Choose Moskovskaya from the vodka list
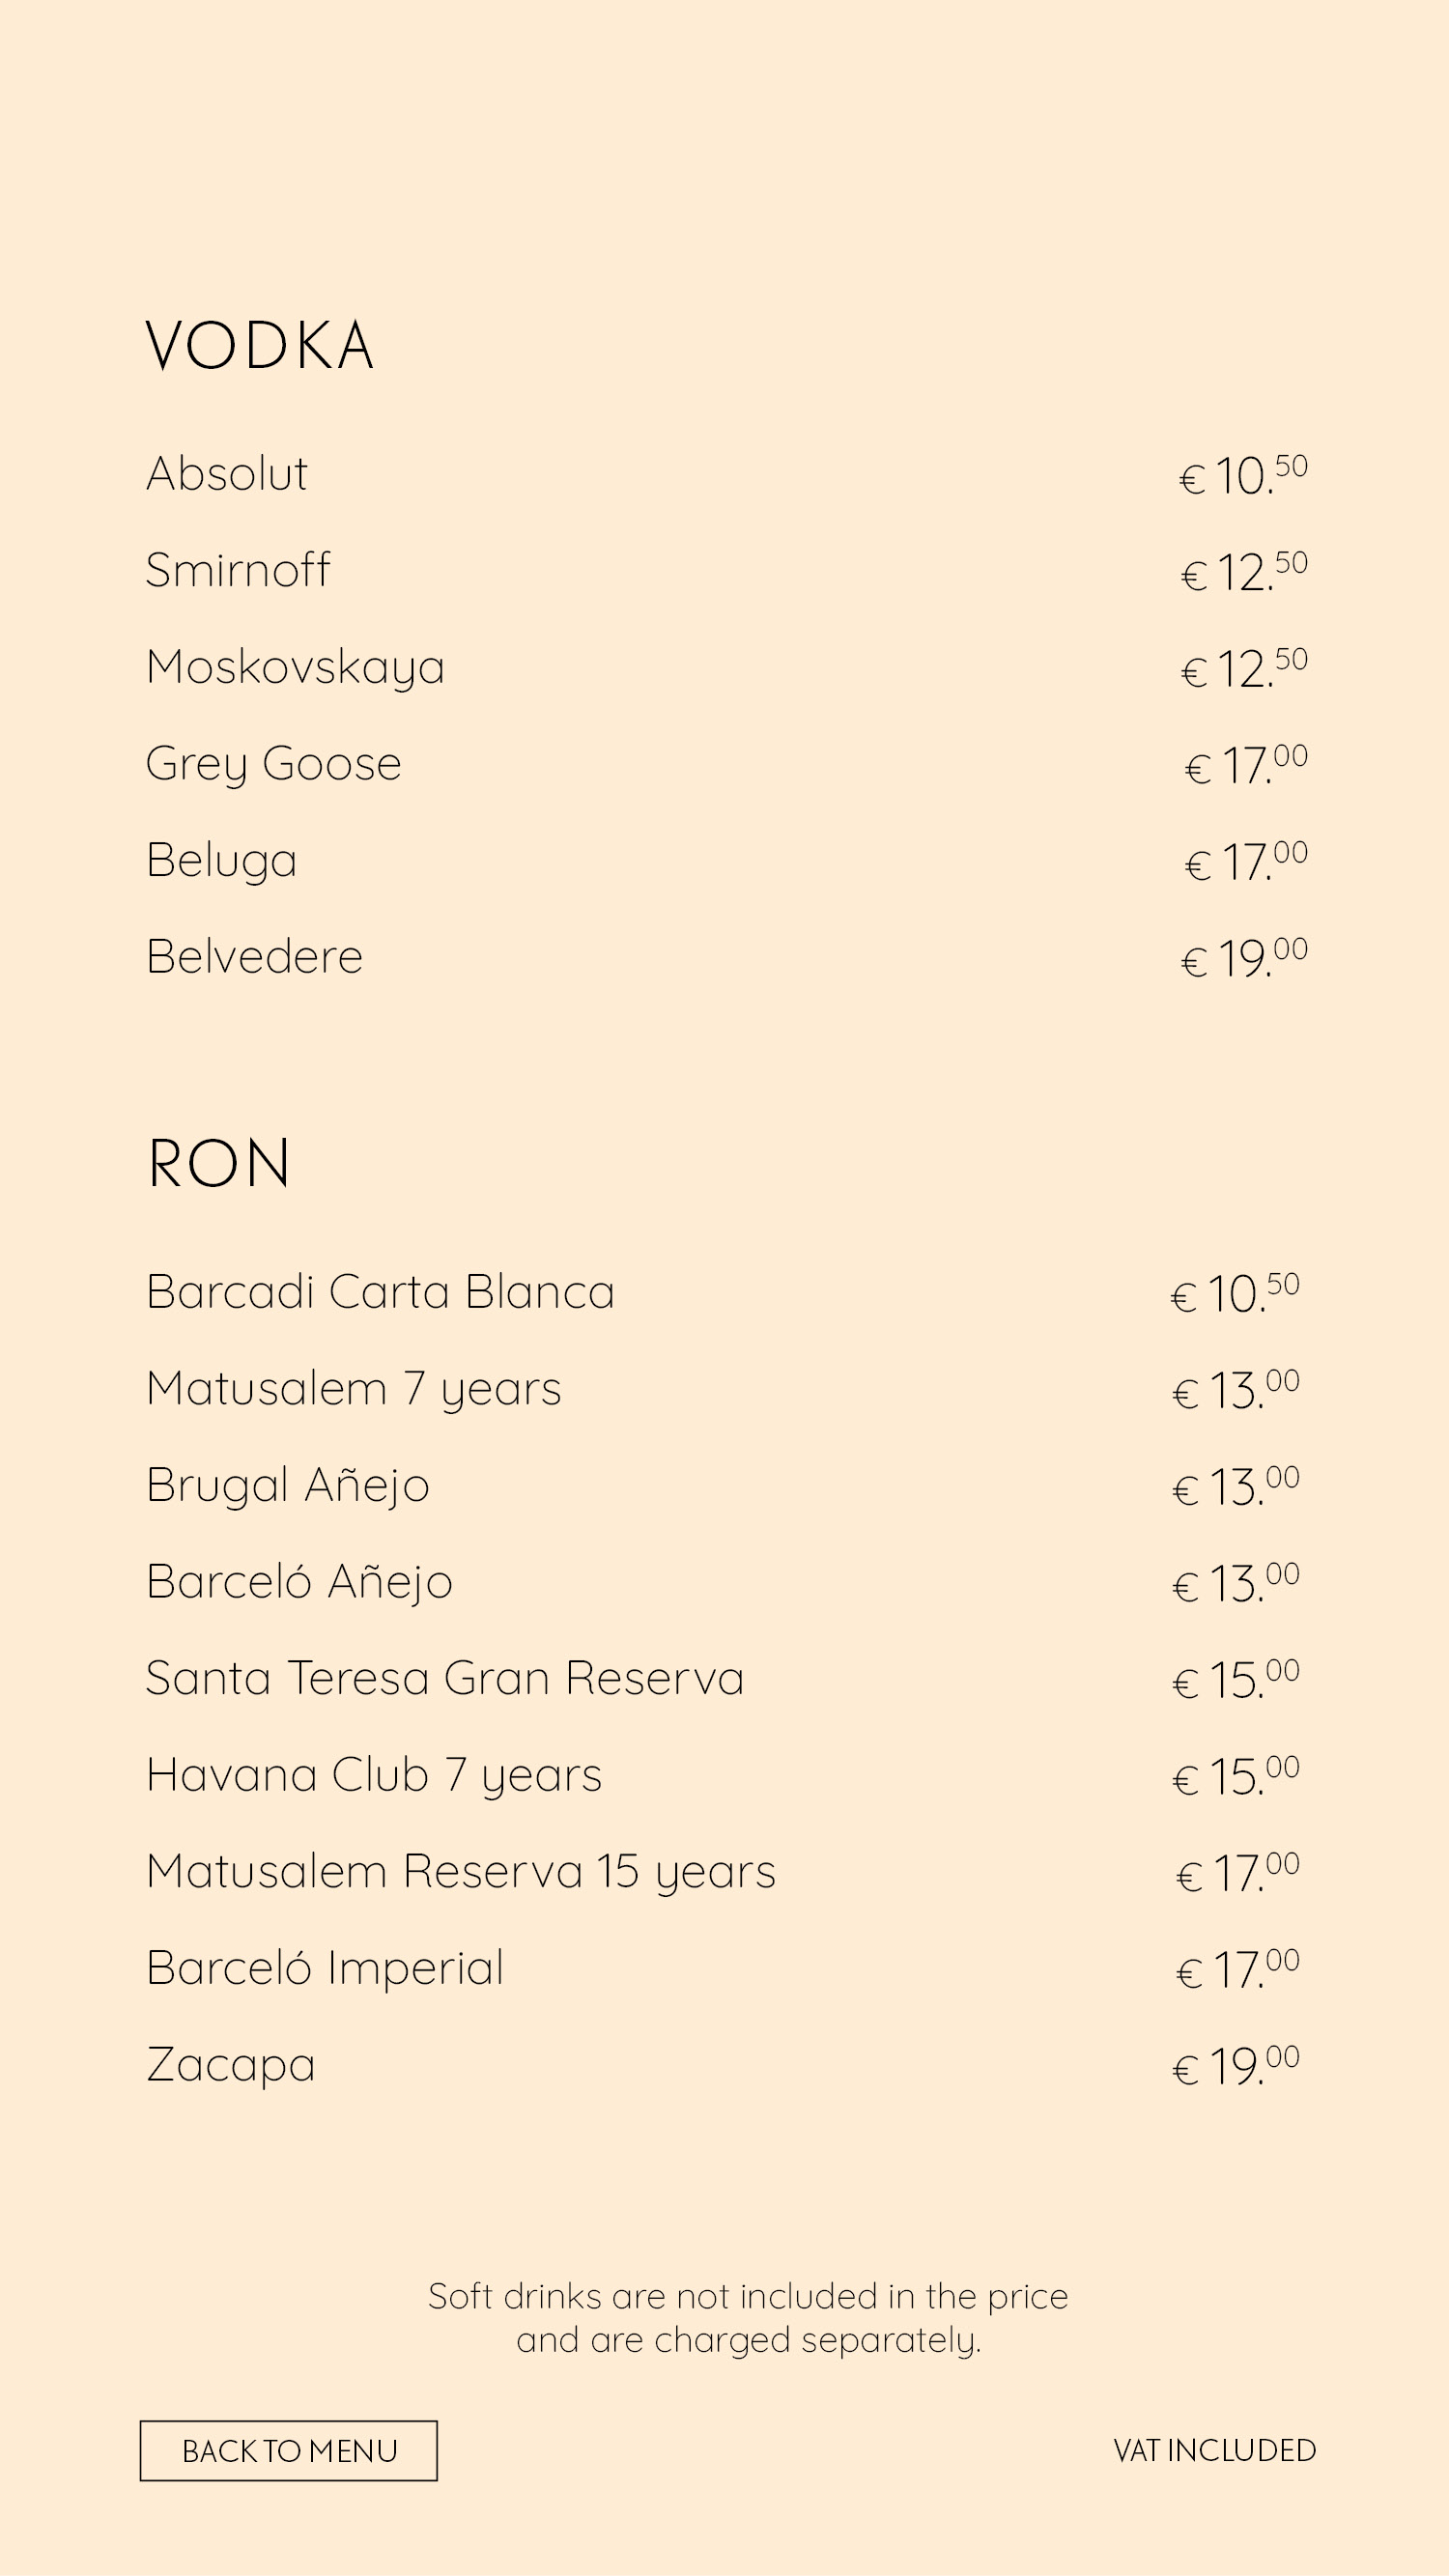 point(295,668)
